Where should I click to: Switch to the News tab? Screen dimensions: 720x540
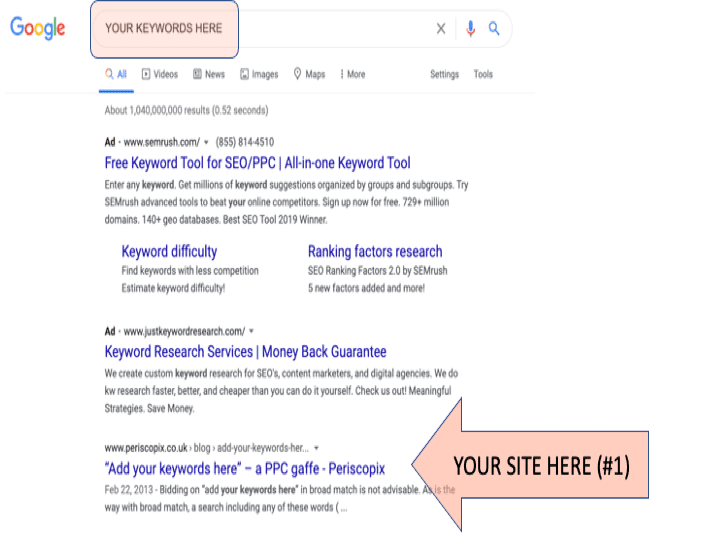[x=209, y=74]
